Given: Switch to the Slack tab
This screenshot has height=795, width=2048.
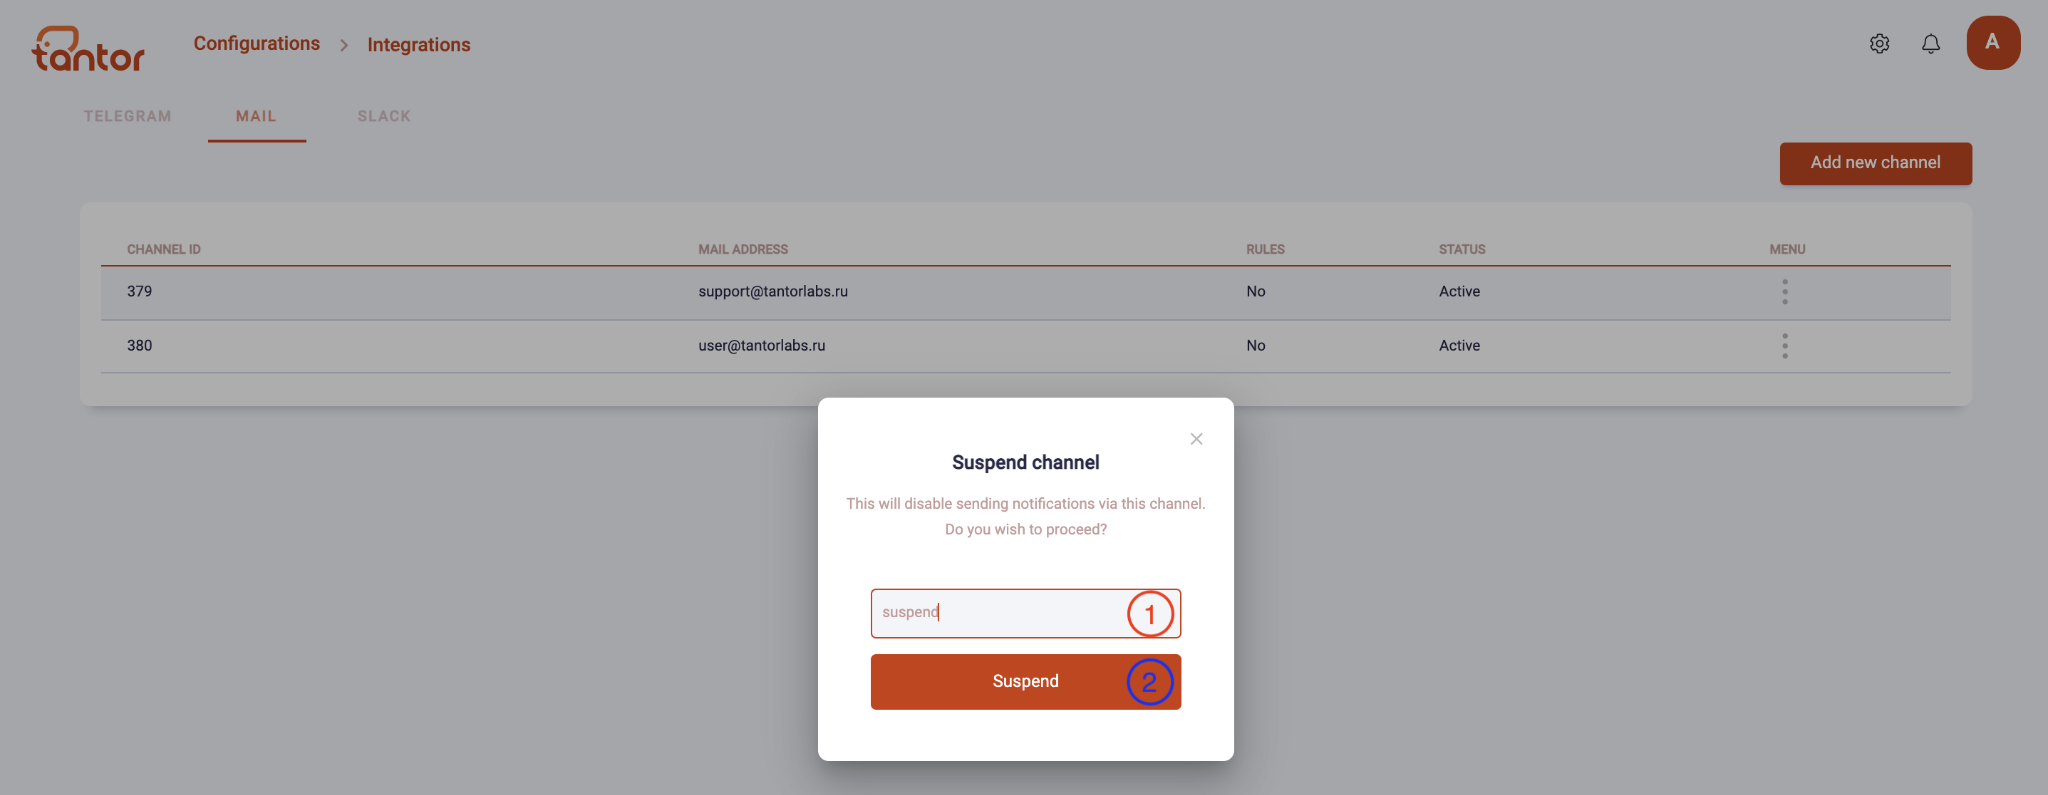Looking at the screenshot, I should 384,116.
